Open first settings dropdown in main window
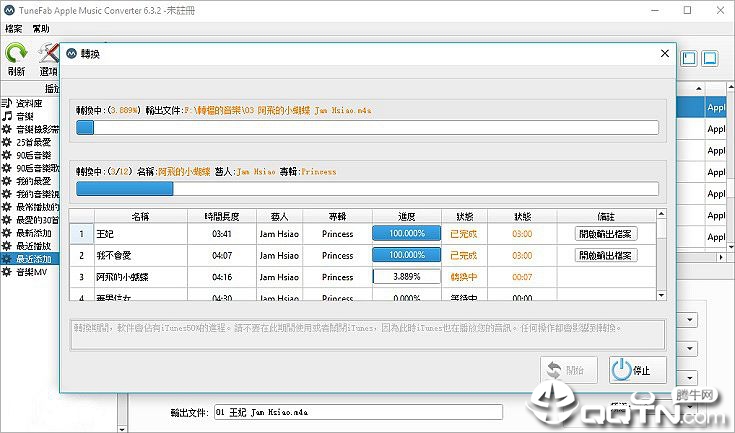The width and height of the screenshot is (735, 433). click(690, 320)
